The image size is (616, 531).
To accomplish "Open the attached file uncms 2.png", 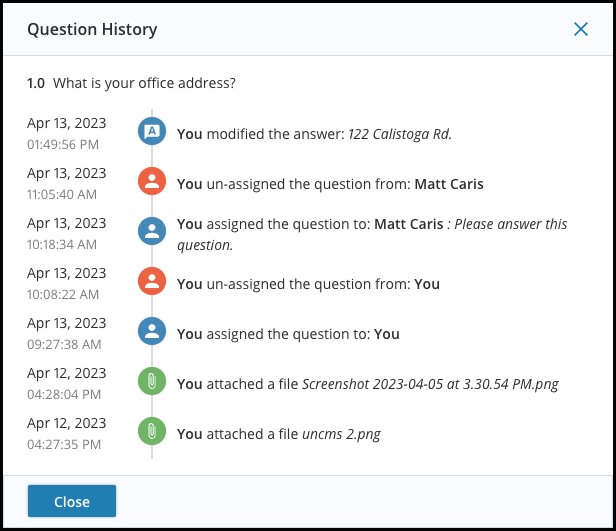I will pos(341,434).
